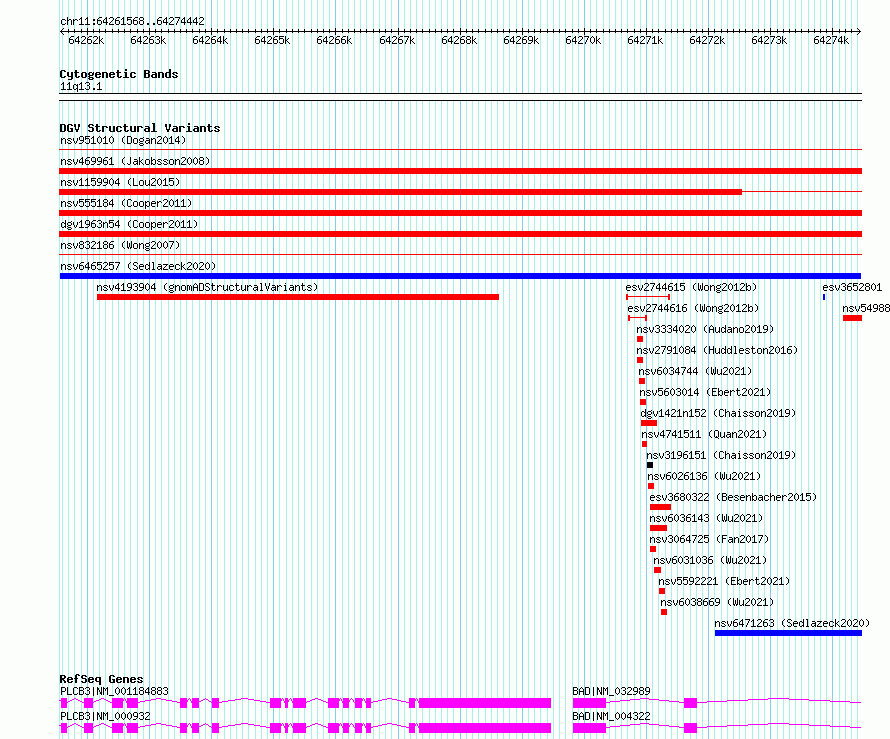The image size is (890, 739).
Task: Click the red dgv1421n152 variant bar
Action: coord(649,423)
